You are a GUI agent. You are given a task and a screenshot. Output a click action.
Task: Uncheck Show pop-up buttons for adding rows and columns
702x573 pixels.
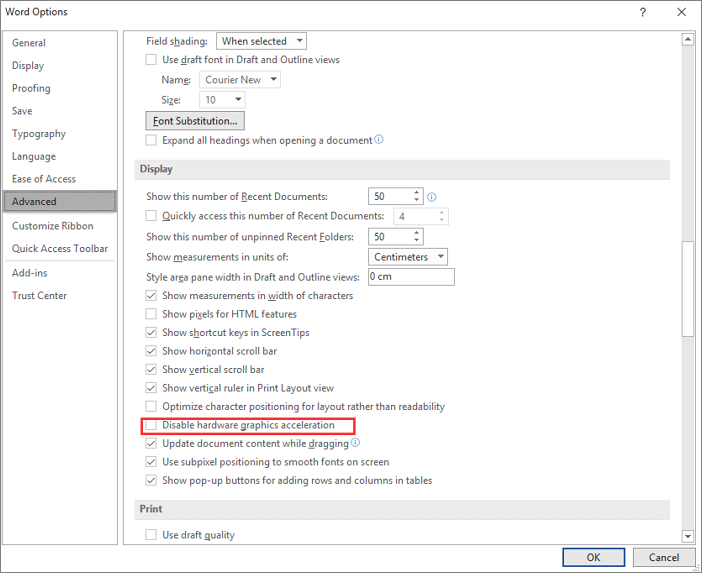pyautogui.click(x=151, y=480)
